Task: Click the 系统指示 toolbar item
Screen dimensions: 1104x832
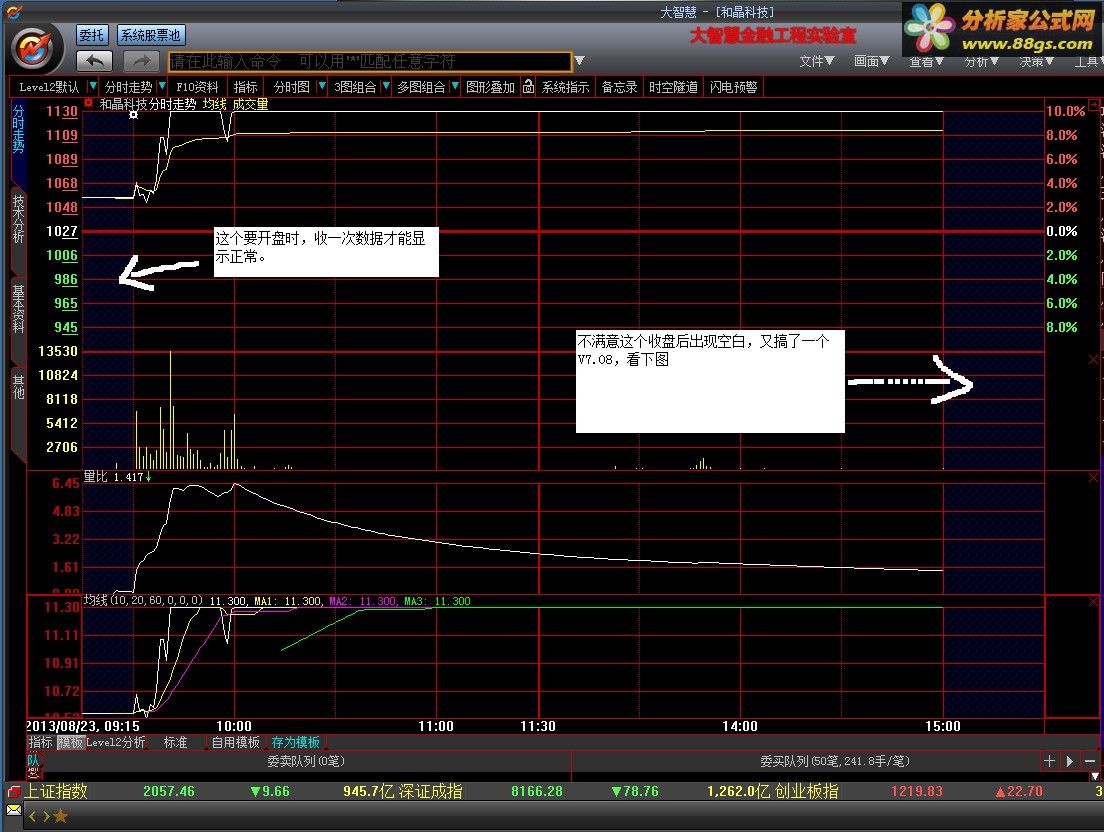Action: 565,87
